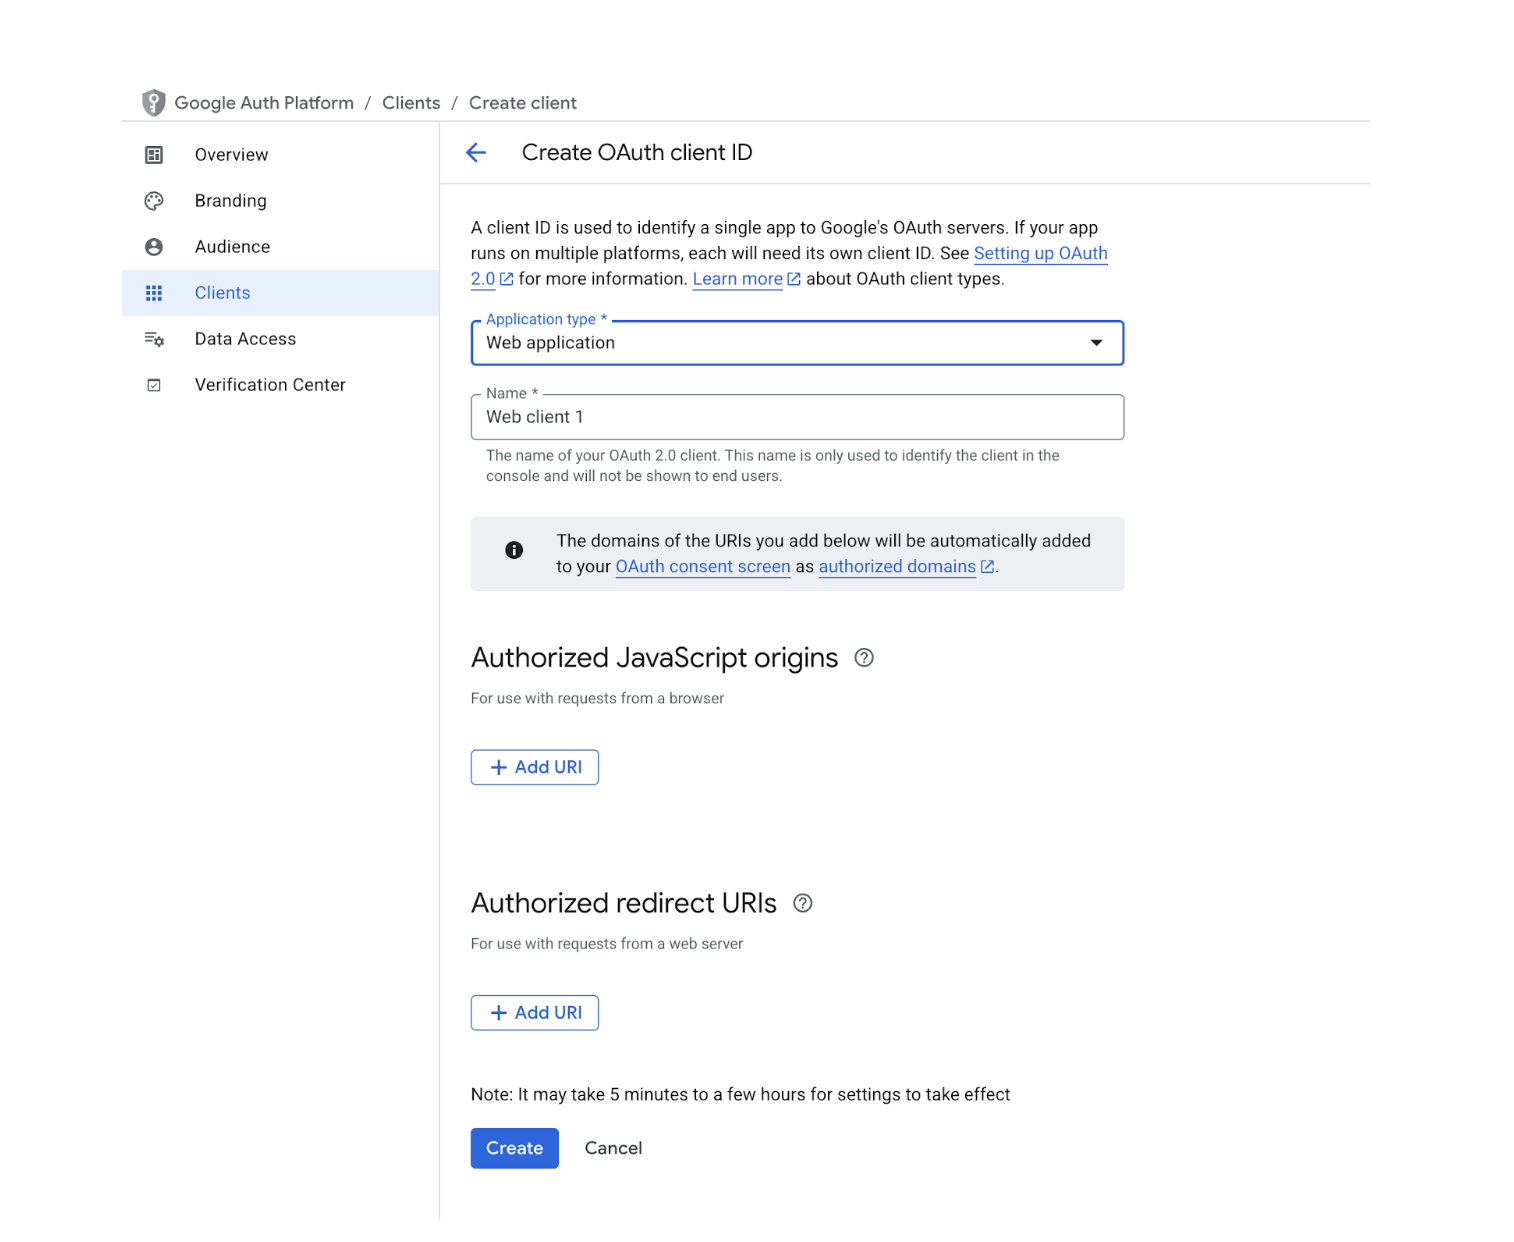The width and height of the screenshot is (1514, 1242).
Task: Click the Overview dashboard icon in sidebar
Action: [154, 155]
